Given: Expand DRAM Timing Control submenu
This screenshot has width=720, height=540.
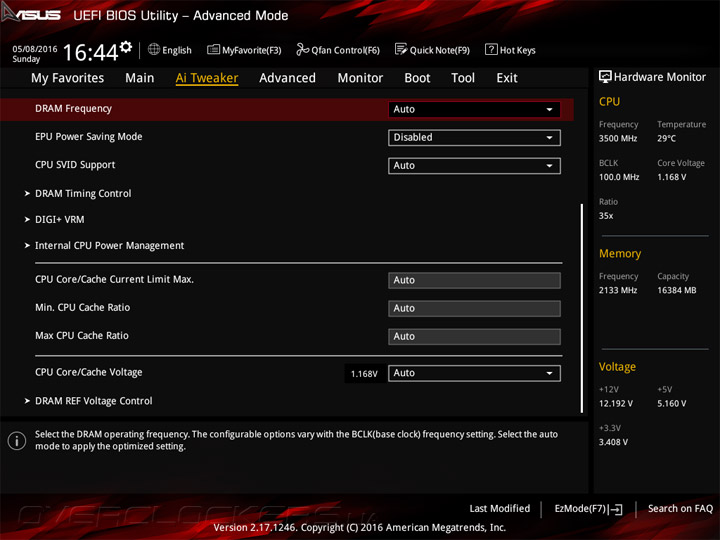Looking at the screenshot, I should click(x=83, y=193).
